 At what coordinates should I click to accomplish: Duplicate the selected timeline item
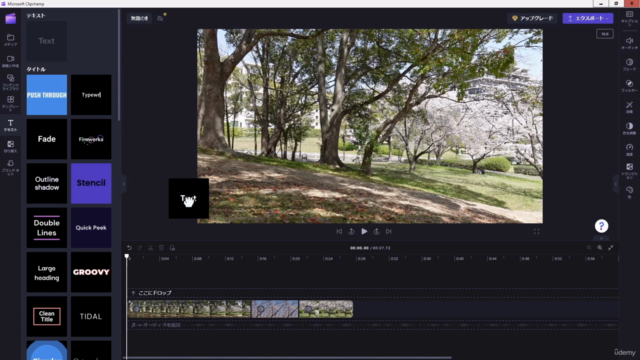[x=172, y=248]
